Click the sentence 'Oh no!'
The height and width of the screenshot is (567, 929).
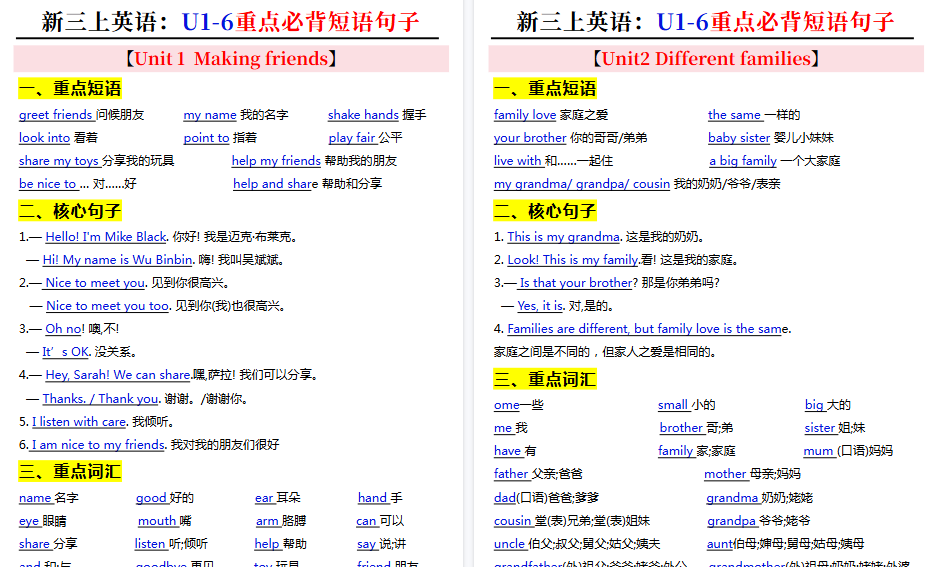(x=65, y=329)
